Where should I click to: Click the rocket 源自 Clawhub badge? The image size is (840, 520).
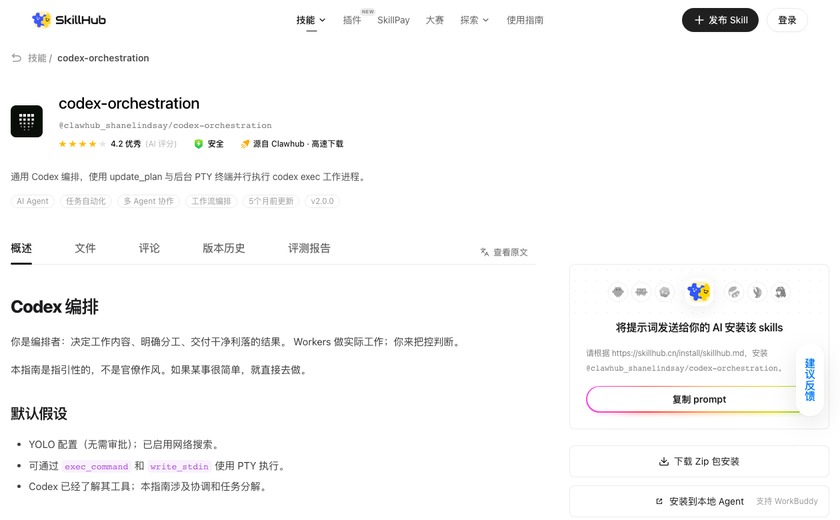click(x=292, y=144)
